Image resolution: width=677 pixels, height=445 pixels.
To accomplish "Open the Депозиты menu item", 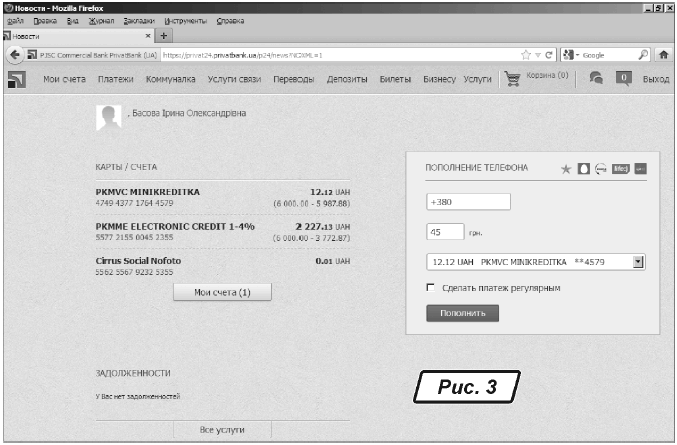I will (x=348, y=79).
